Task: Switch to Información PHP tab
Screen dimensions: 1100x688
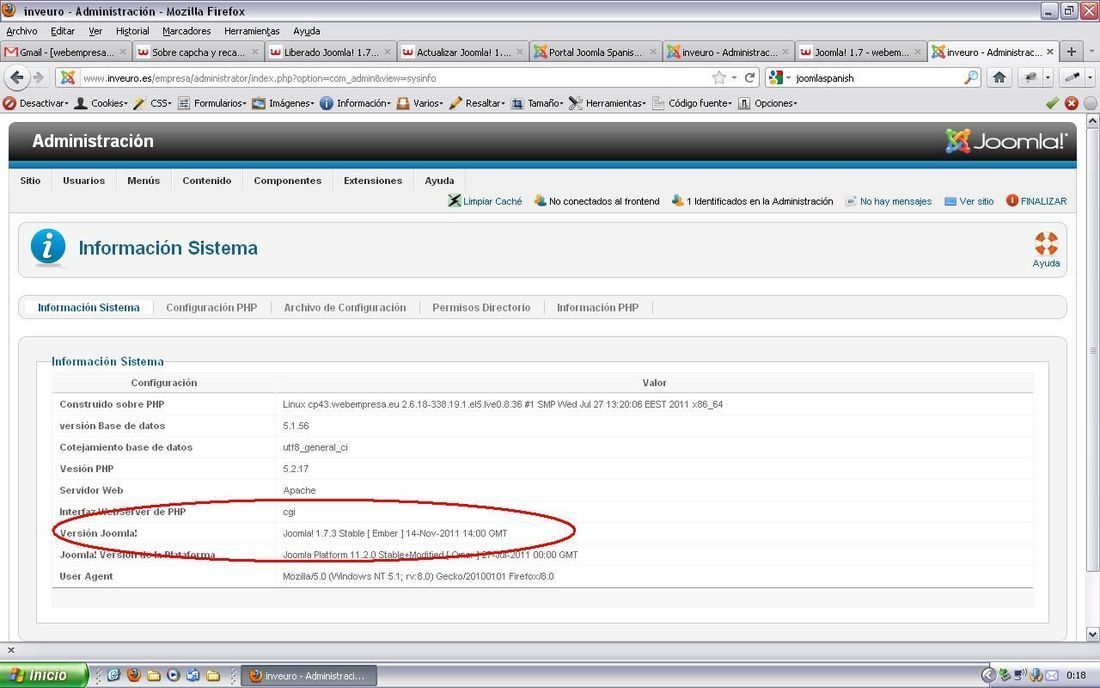Action: [598, 307]
